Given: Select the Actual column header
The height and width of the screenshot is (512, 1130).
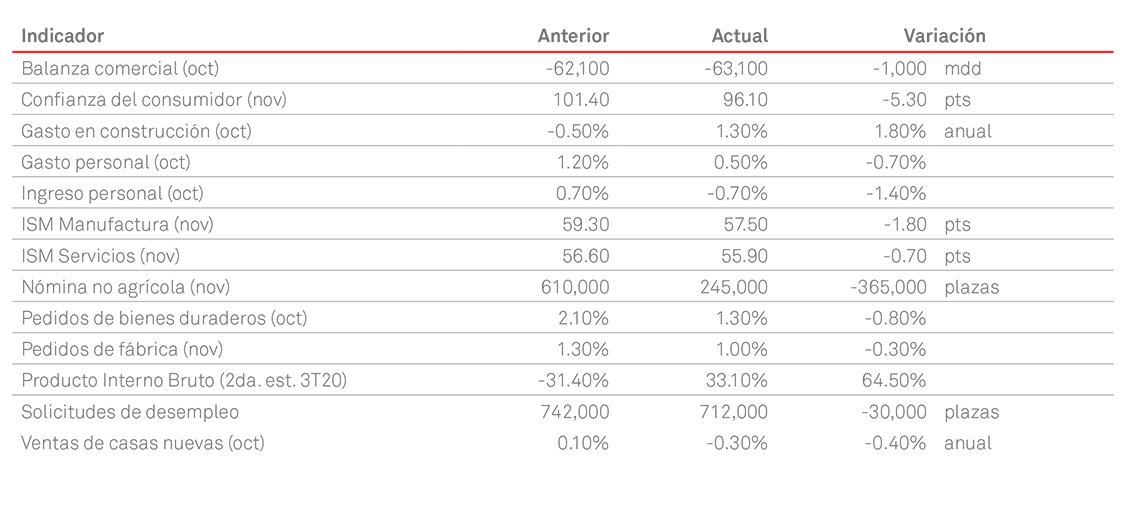Looking at the screenshot, I should pyautogui.click(x=739, y=36).
